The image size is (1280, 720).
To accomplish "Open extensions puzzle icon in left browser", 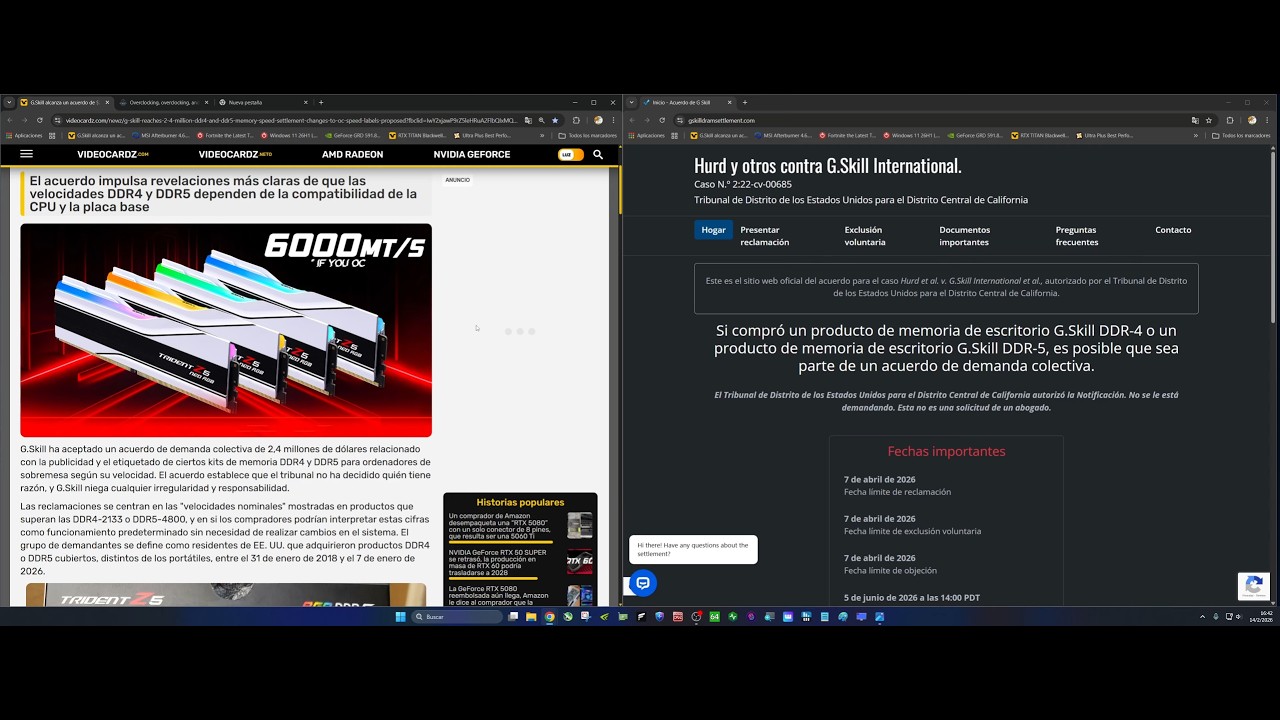I will tap(576, 120).
